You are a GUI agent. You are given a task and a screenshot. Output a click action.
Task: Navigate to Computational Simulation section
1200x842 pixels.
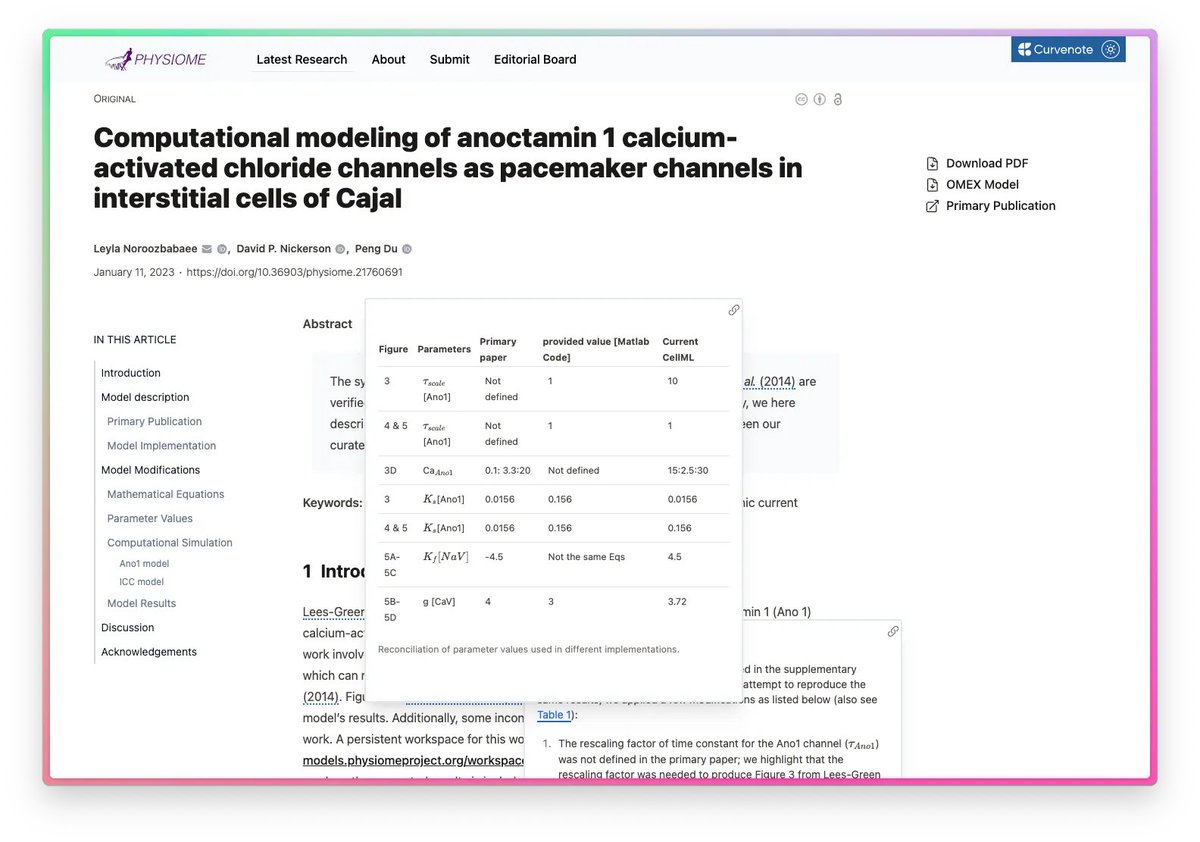point(169,543)
